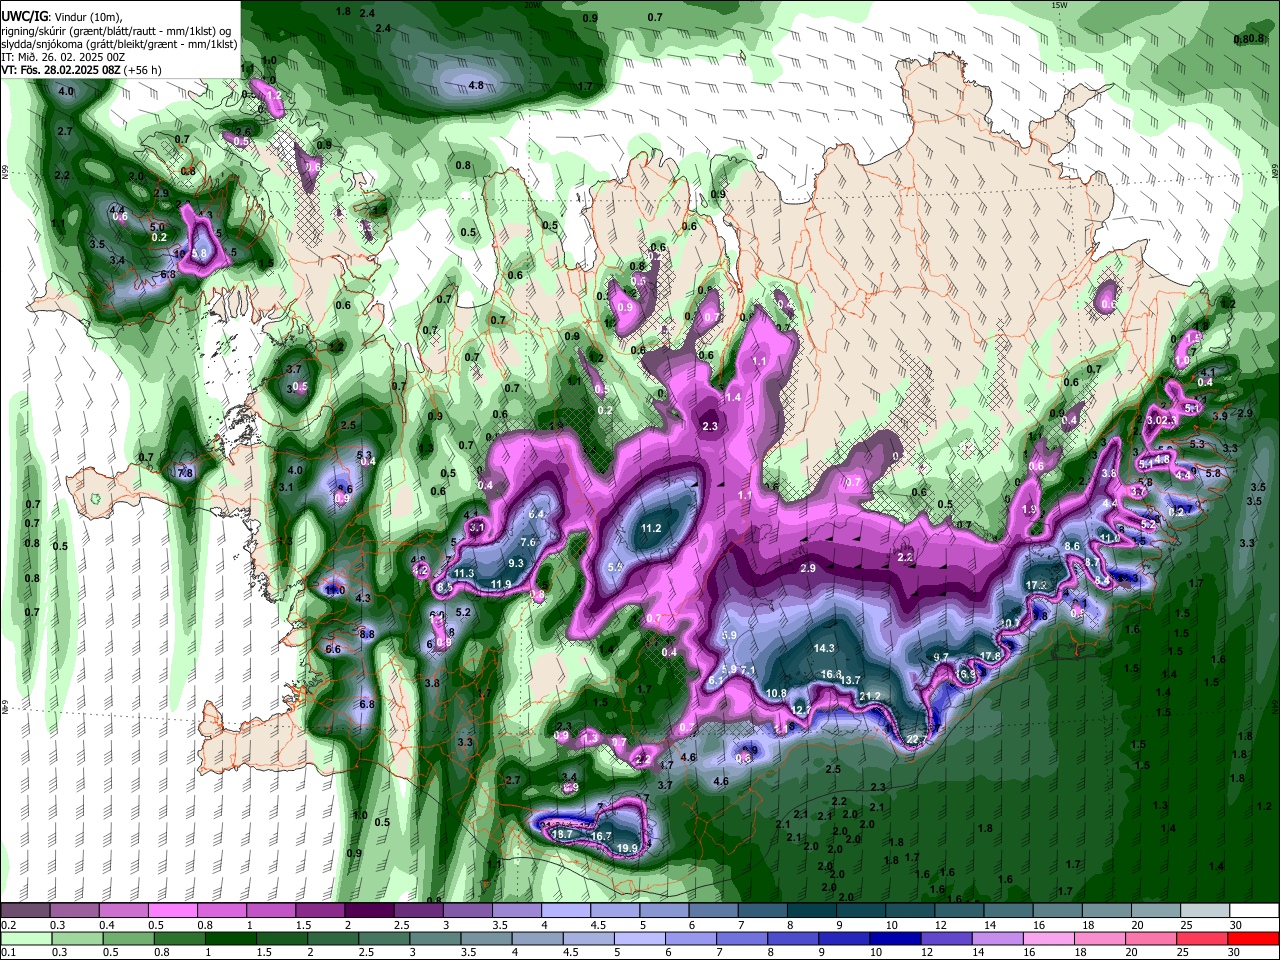This screenshot has height=960, width=1280.
Task: Click the 11.2 precipitation value on the map
Action: click(x=651, y=528)
